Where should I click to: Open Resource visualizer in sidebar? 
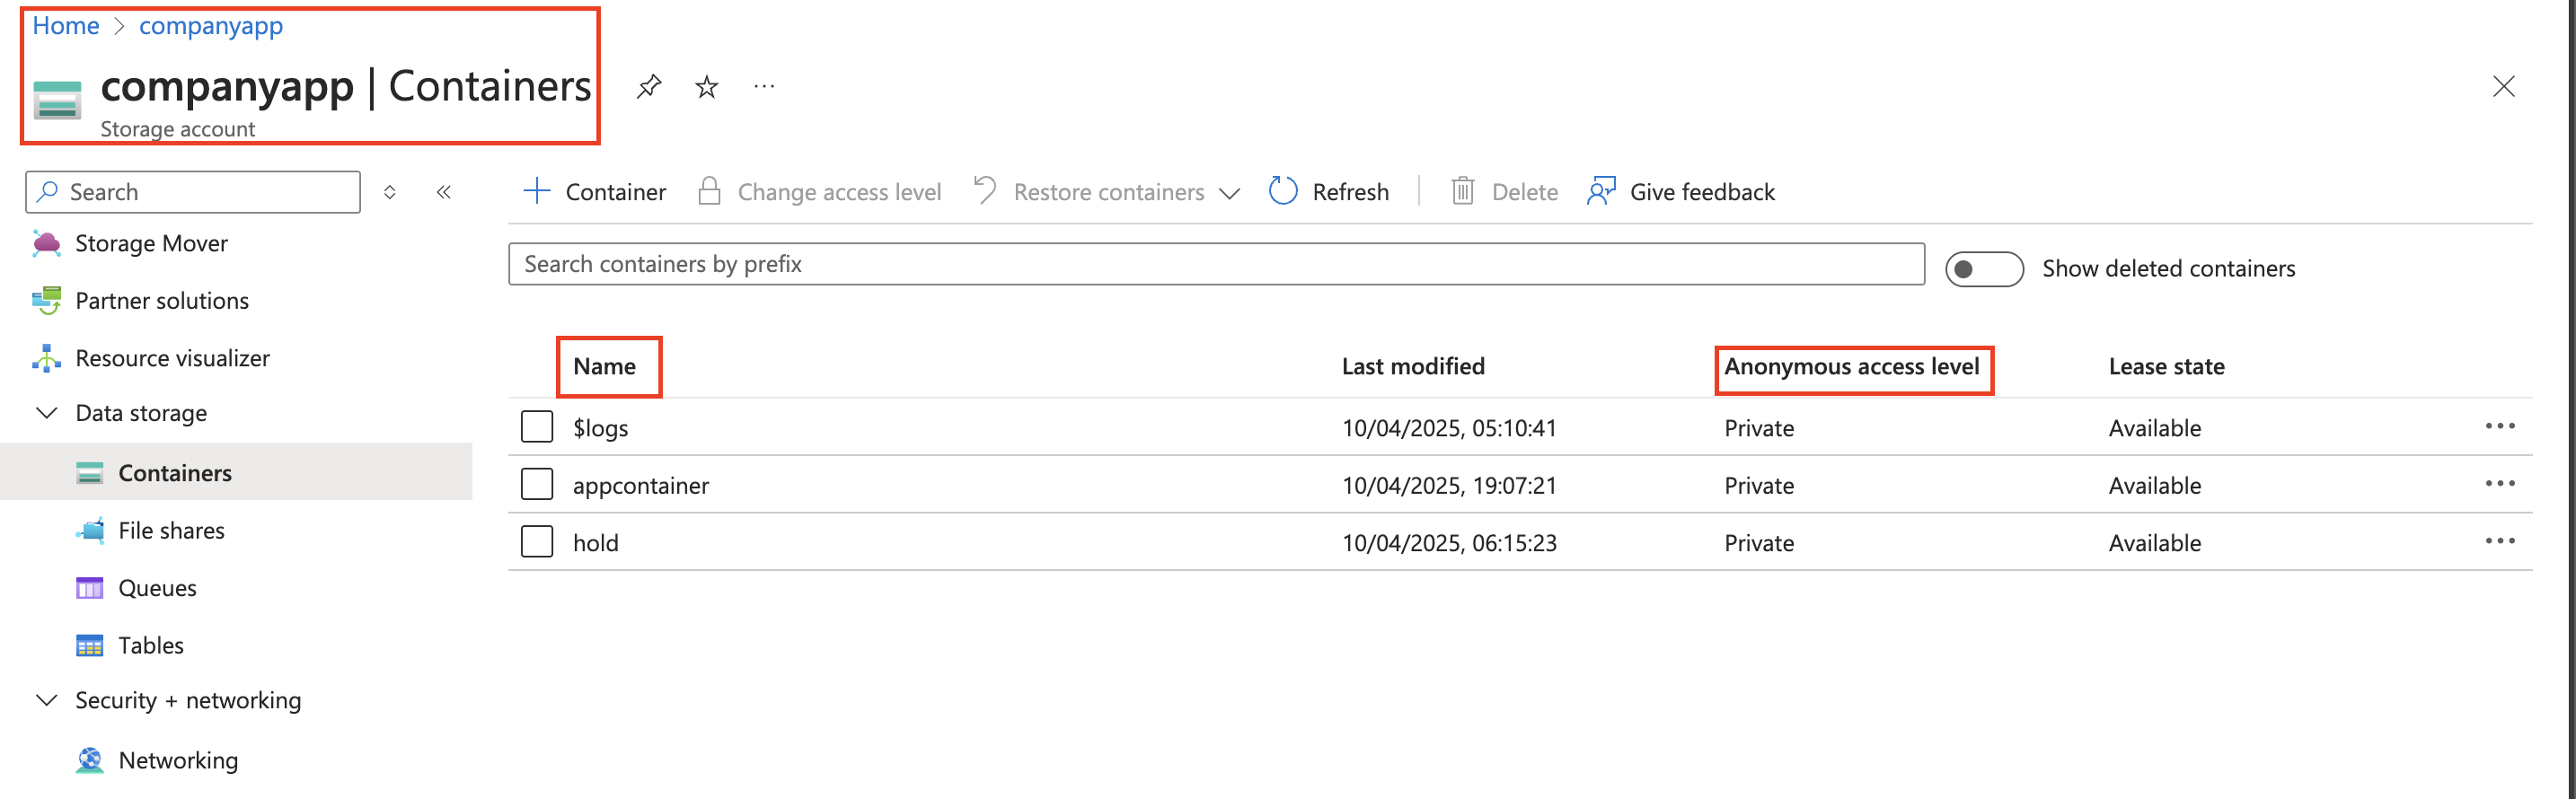point(172,358)
